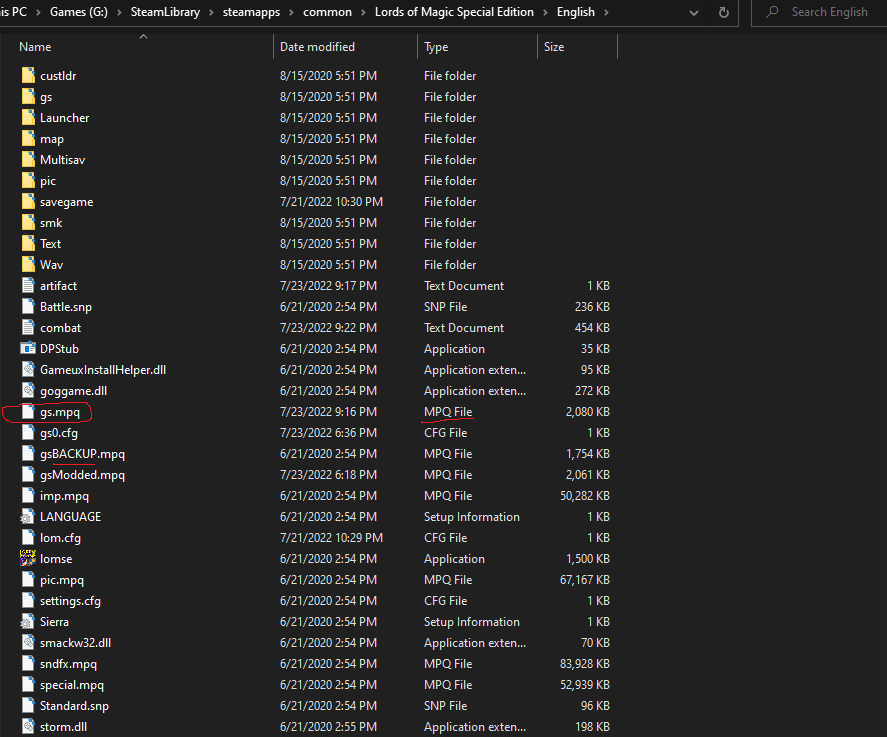The image size is (887, 737).
Task: Select the Text folder name
Action: coord(50,244)
